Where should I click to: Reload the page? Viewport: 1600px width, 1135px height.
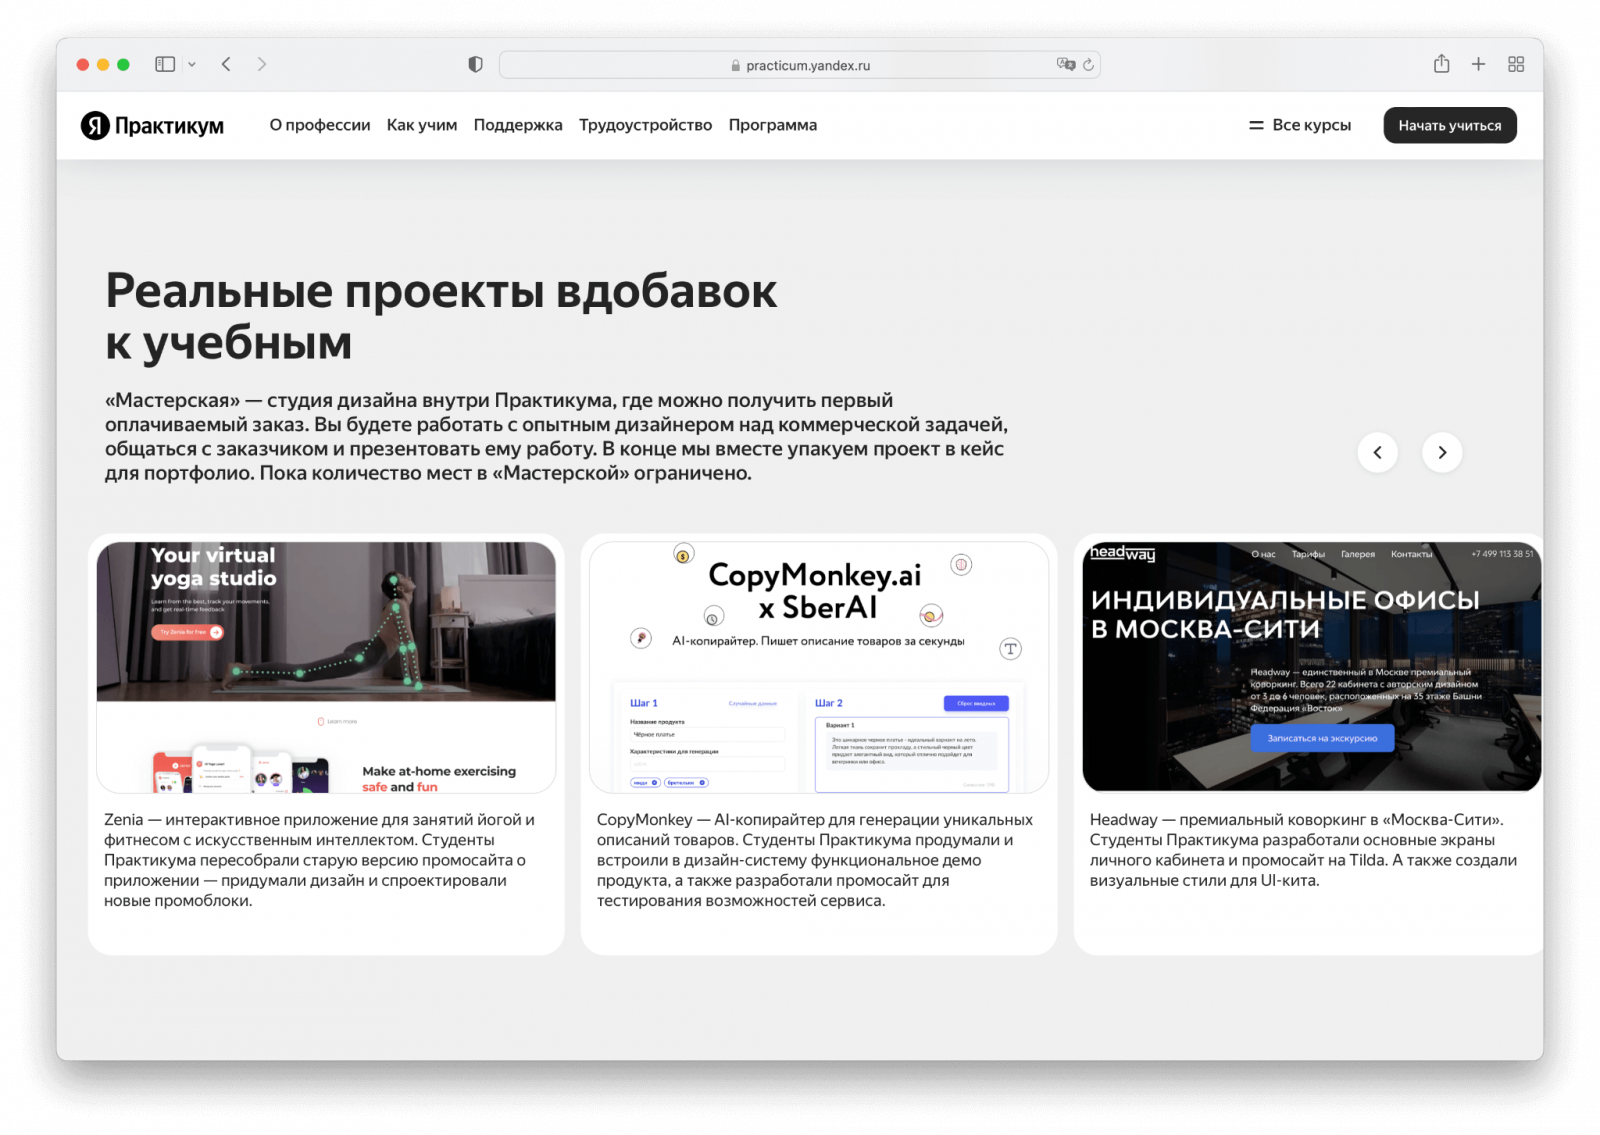tap(1088, 64)
